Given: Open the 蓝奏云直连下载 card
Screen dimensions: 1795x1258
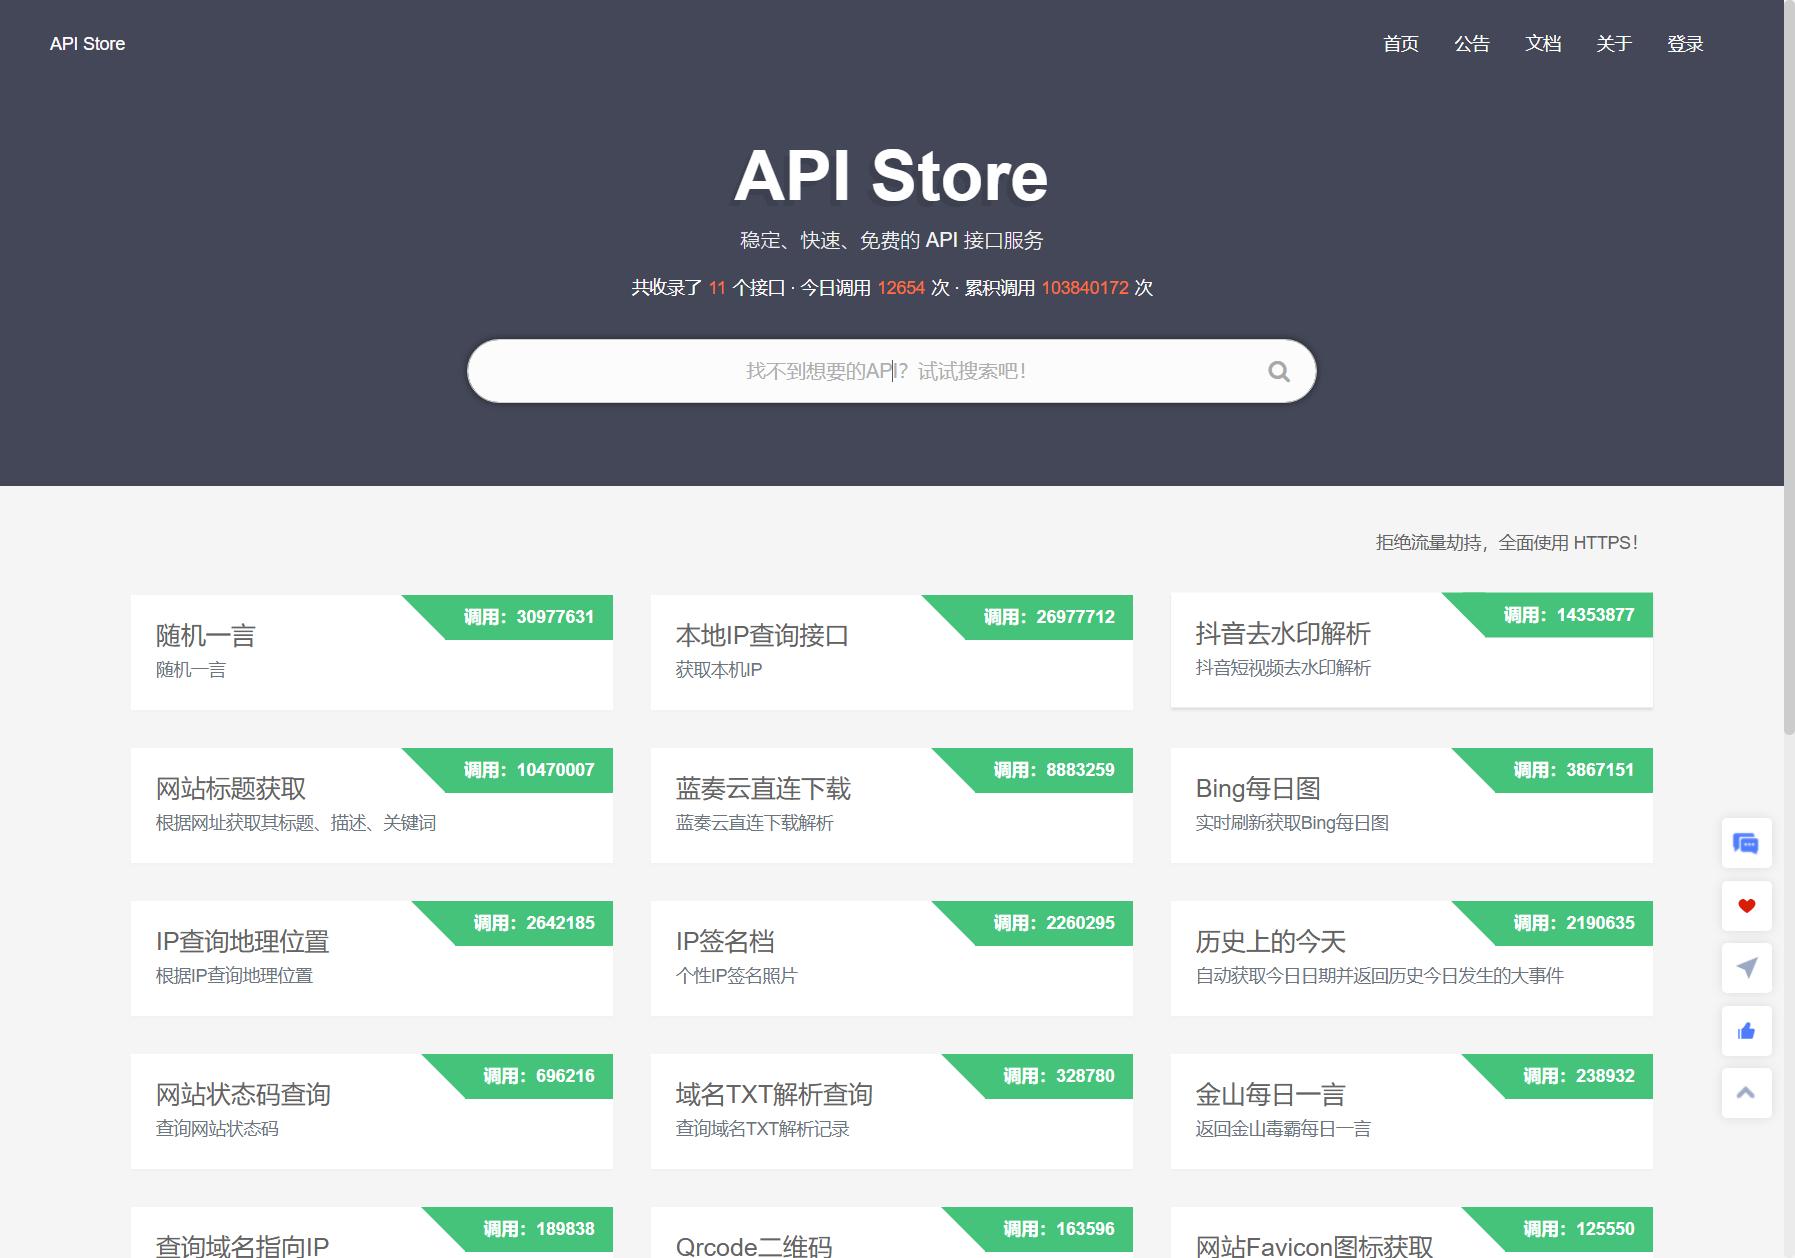Looking at the screenshot, I should point(892,805).
